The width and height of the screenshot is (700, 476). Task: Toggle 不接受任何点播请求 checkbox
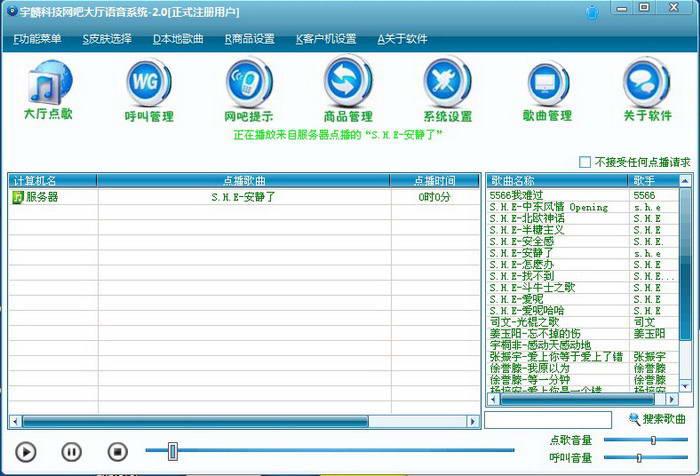584,162
